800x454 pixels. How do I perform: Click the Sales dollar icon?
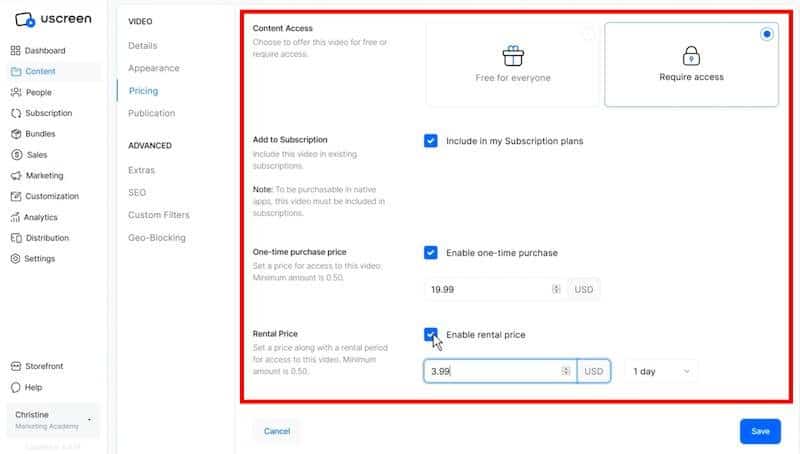(16, 155)
